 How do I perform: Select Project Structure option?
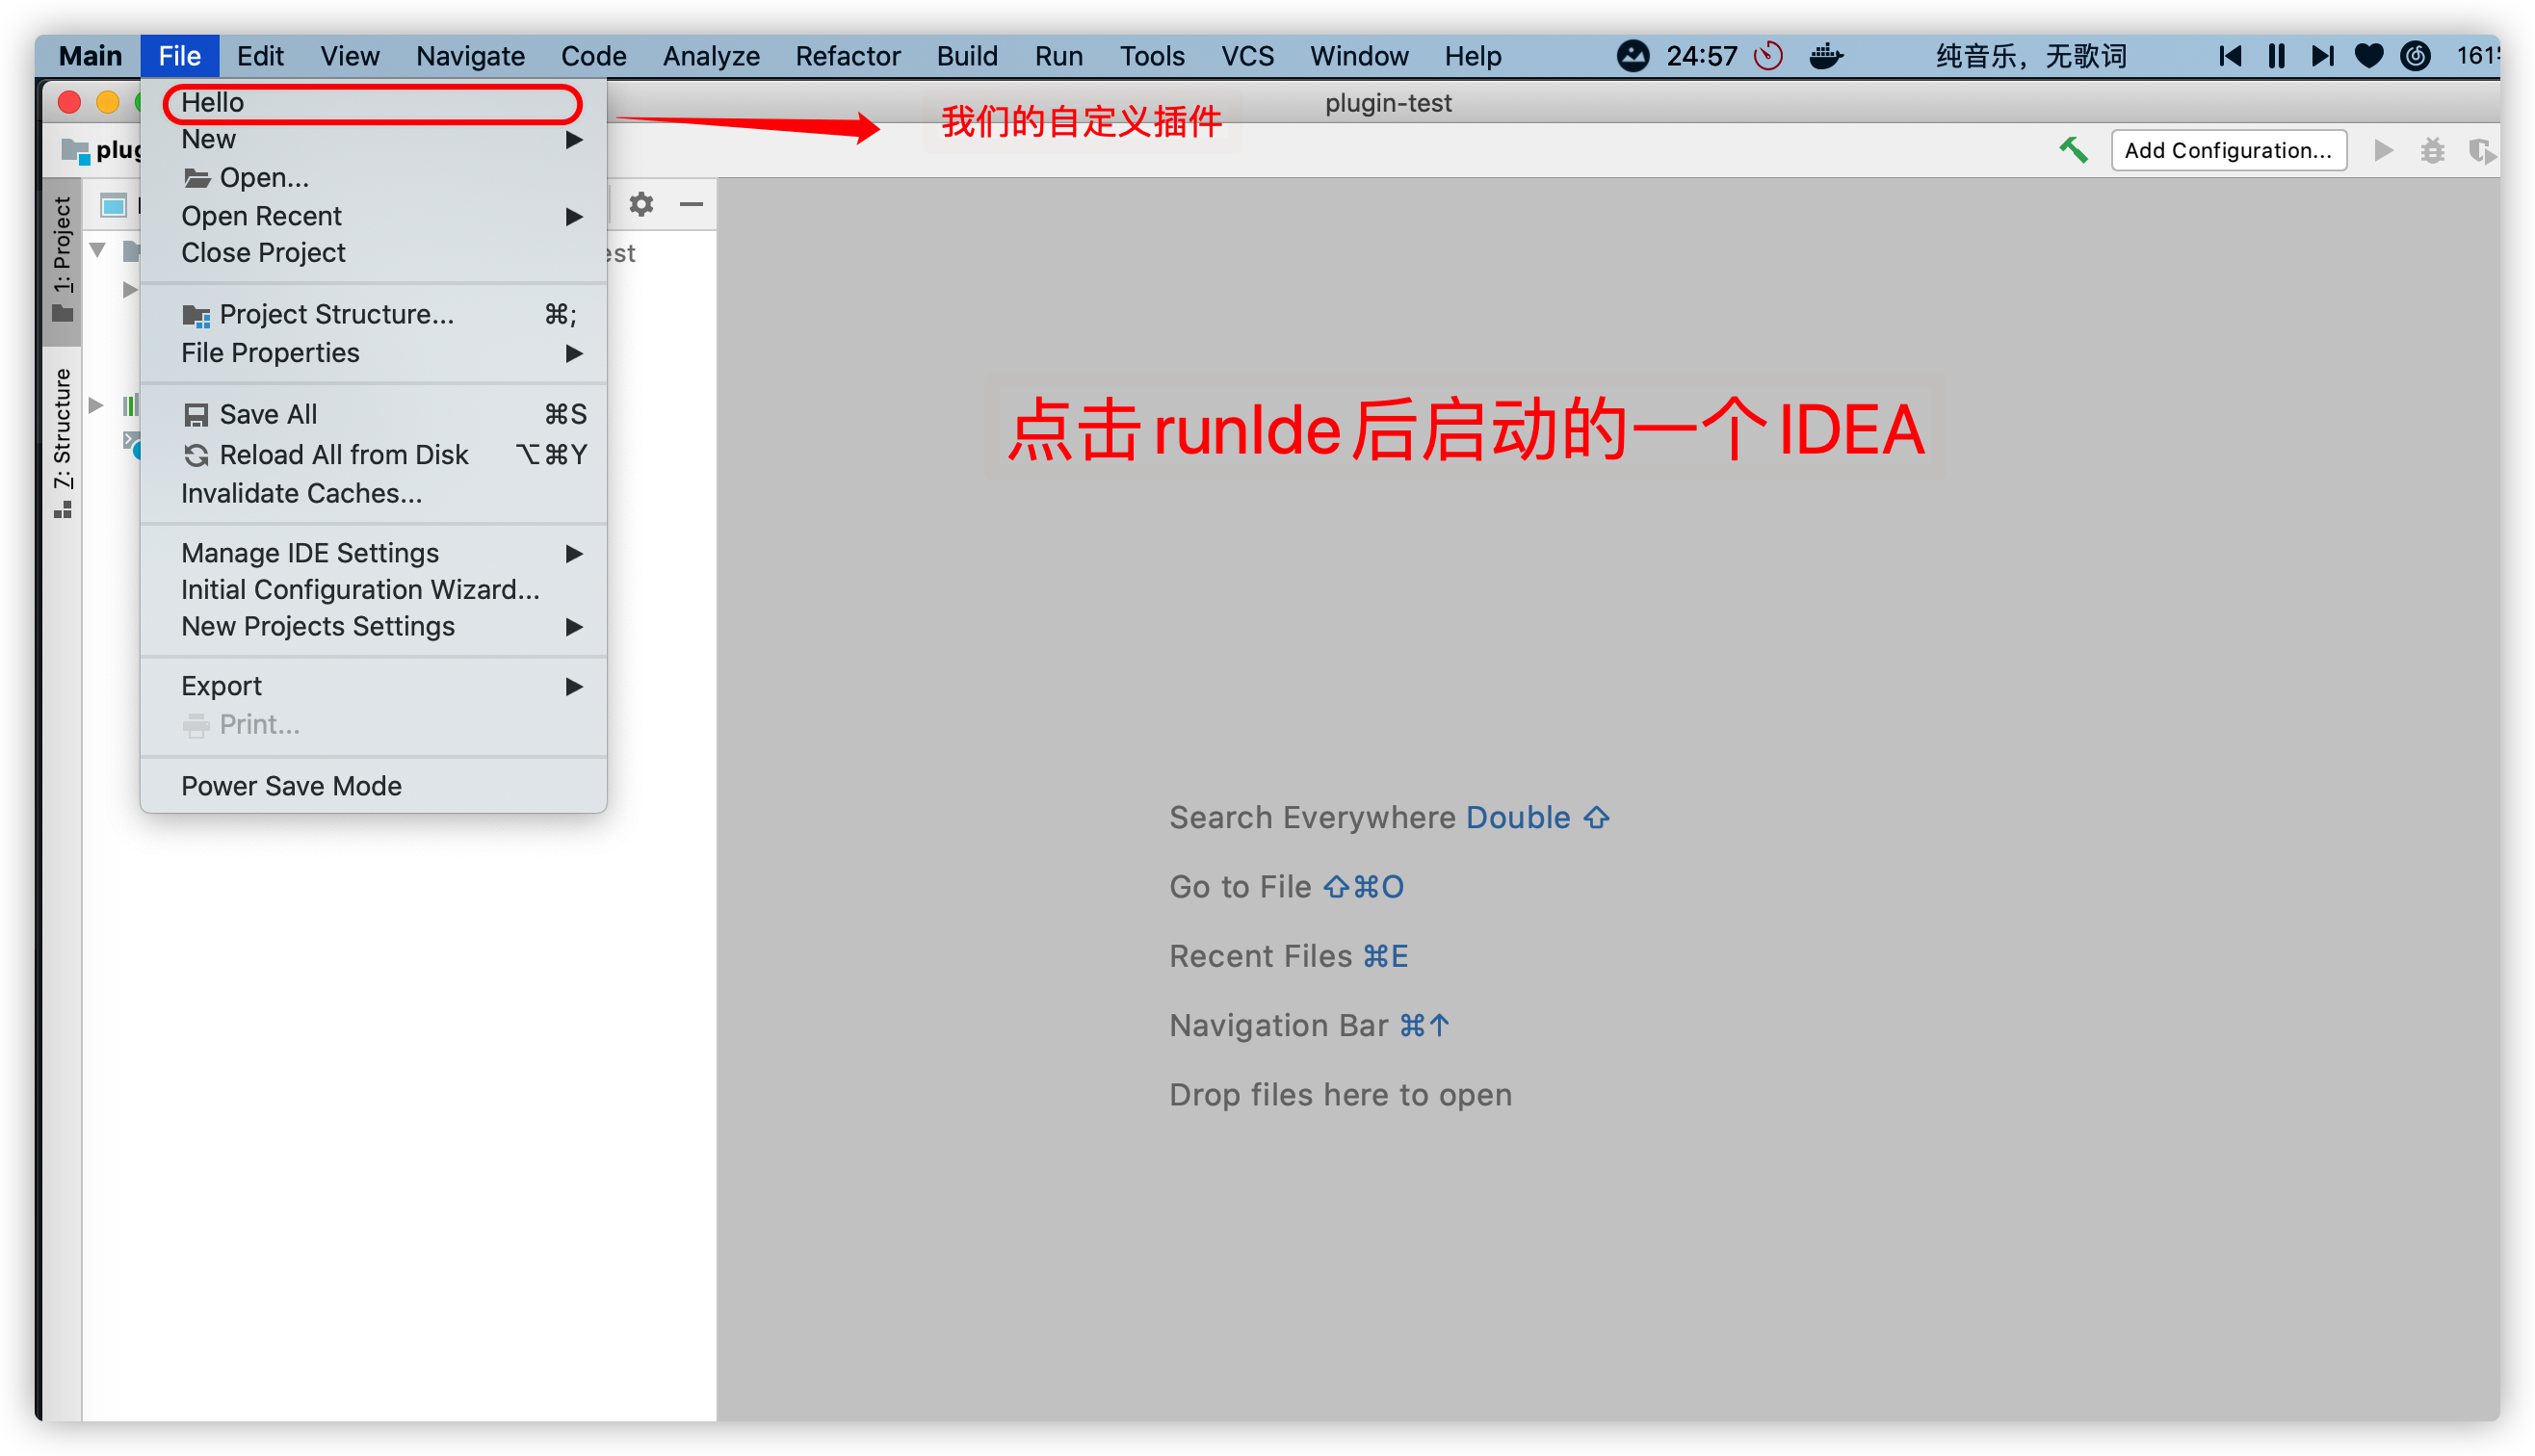click(334, 315)
